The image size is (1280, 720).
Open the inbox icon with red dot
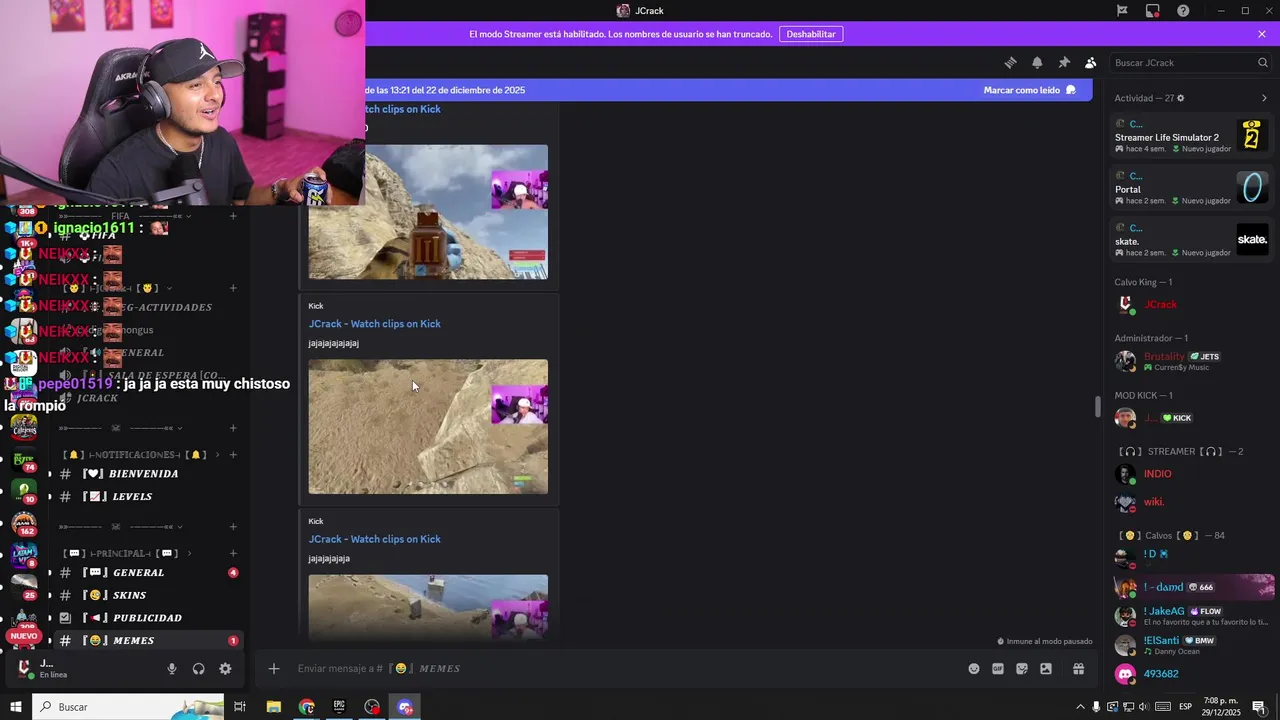[1153, 10]
